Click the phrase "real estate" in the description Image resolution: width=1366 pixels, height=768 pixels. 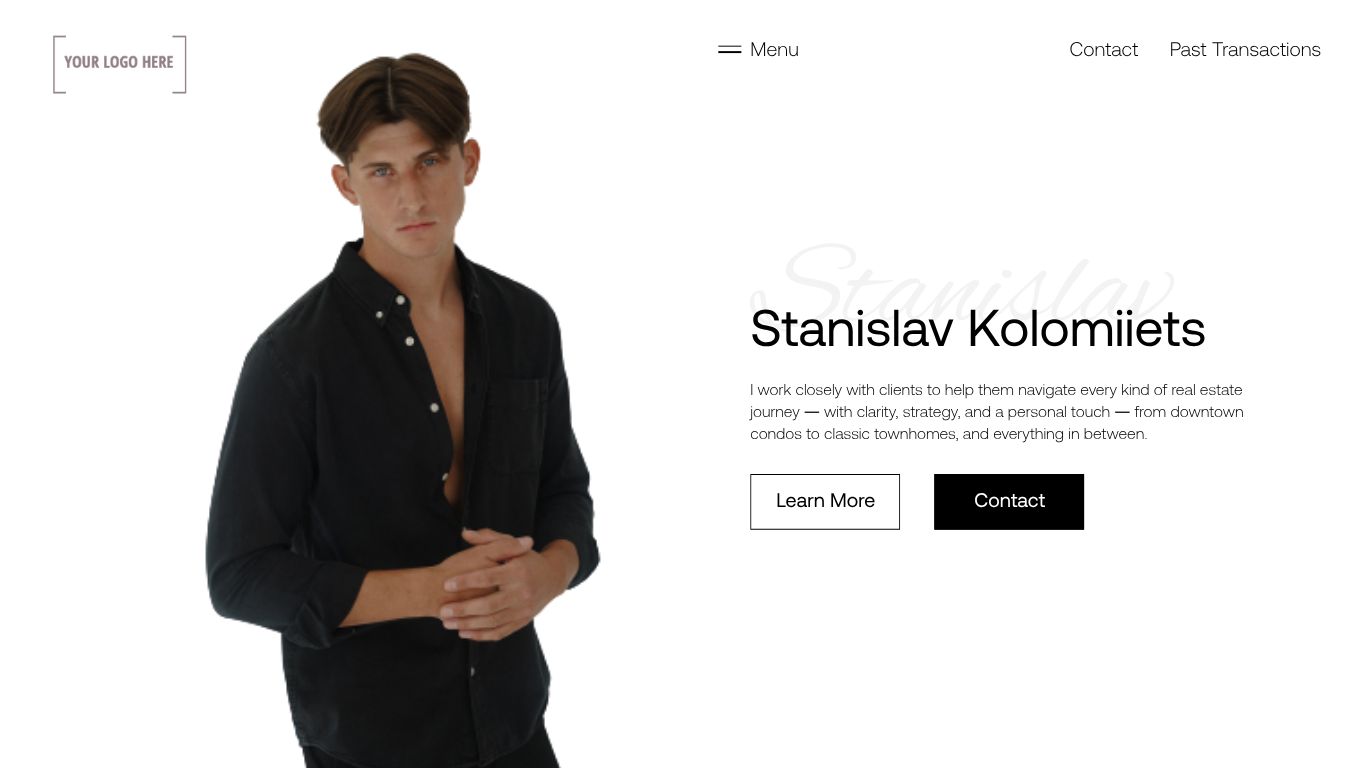click(1207, 390)
